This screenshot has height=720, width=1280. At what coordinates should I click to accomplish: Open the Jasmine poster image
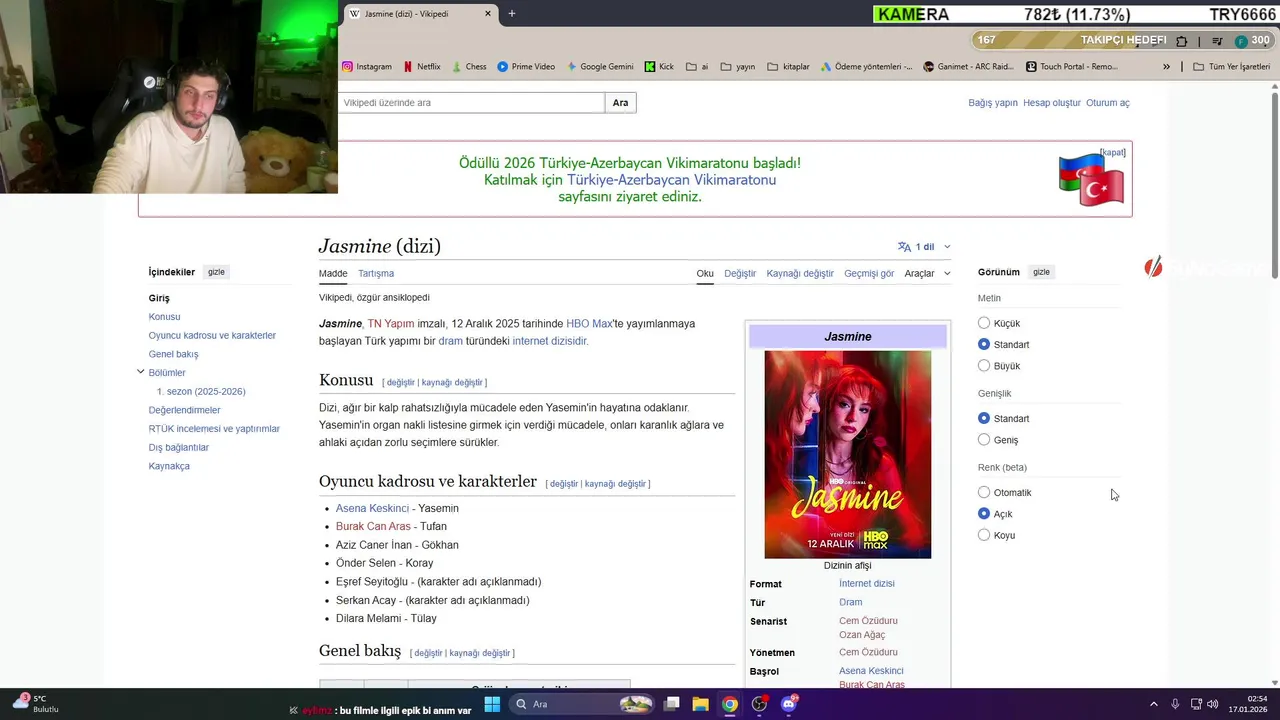click(x=848, y=454)
